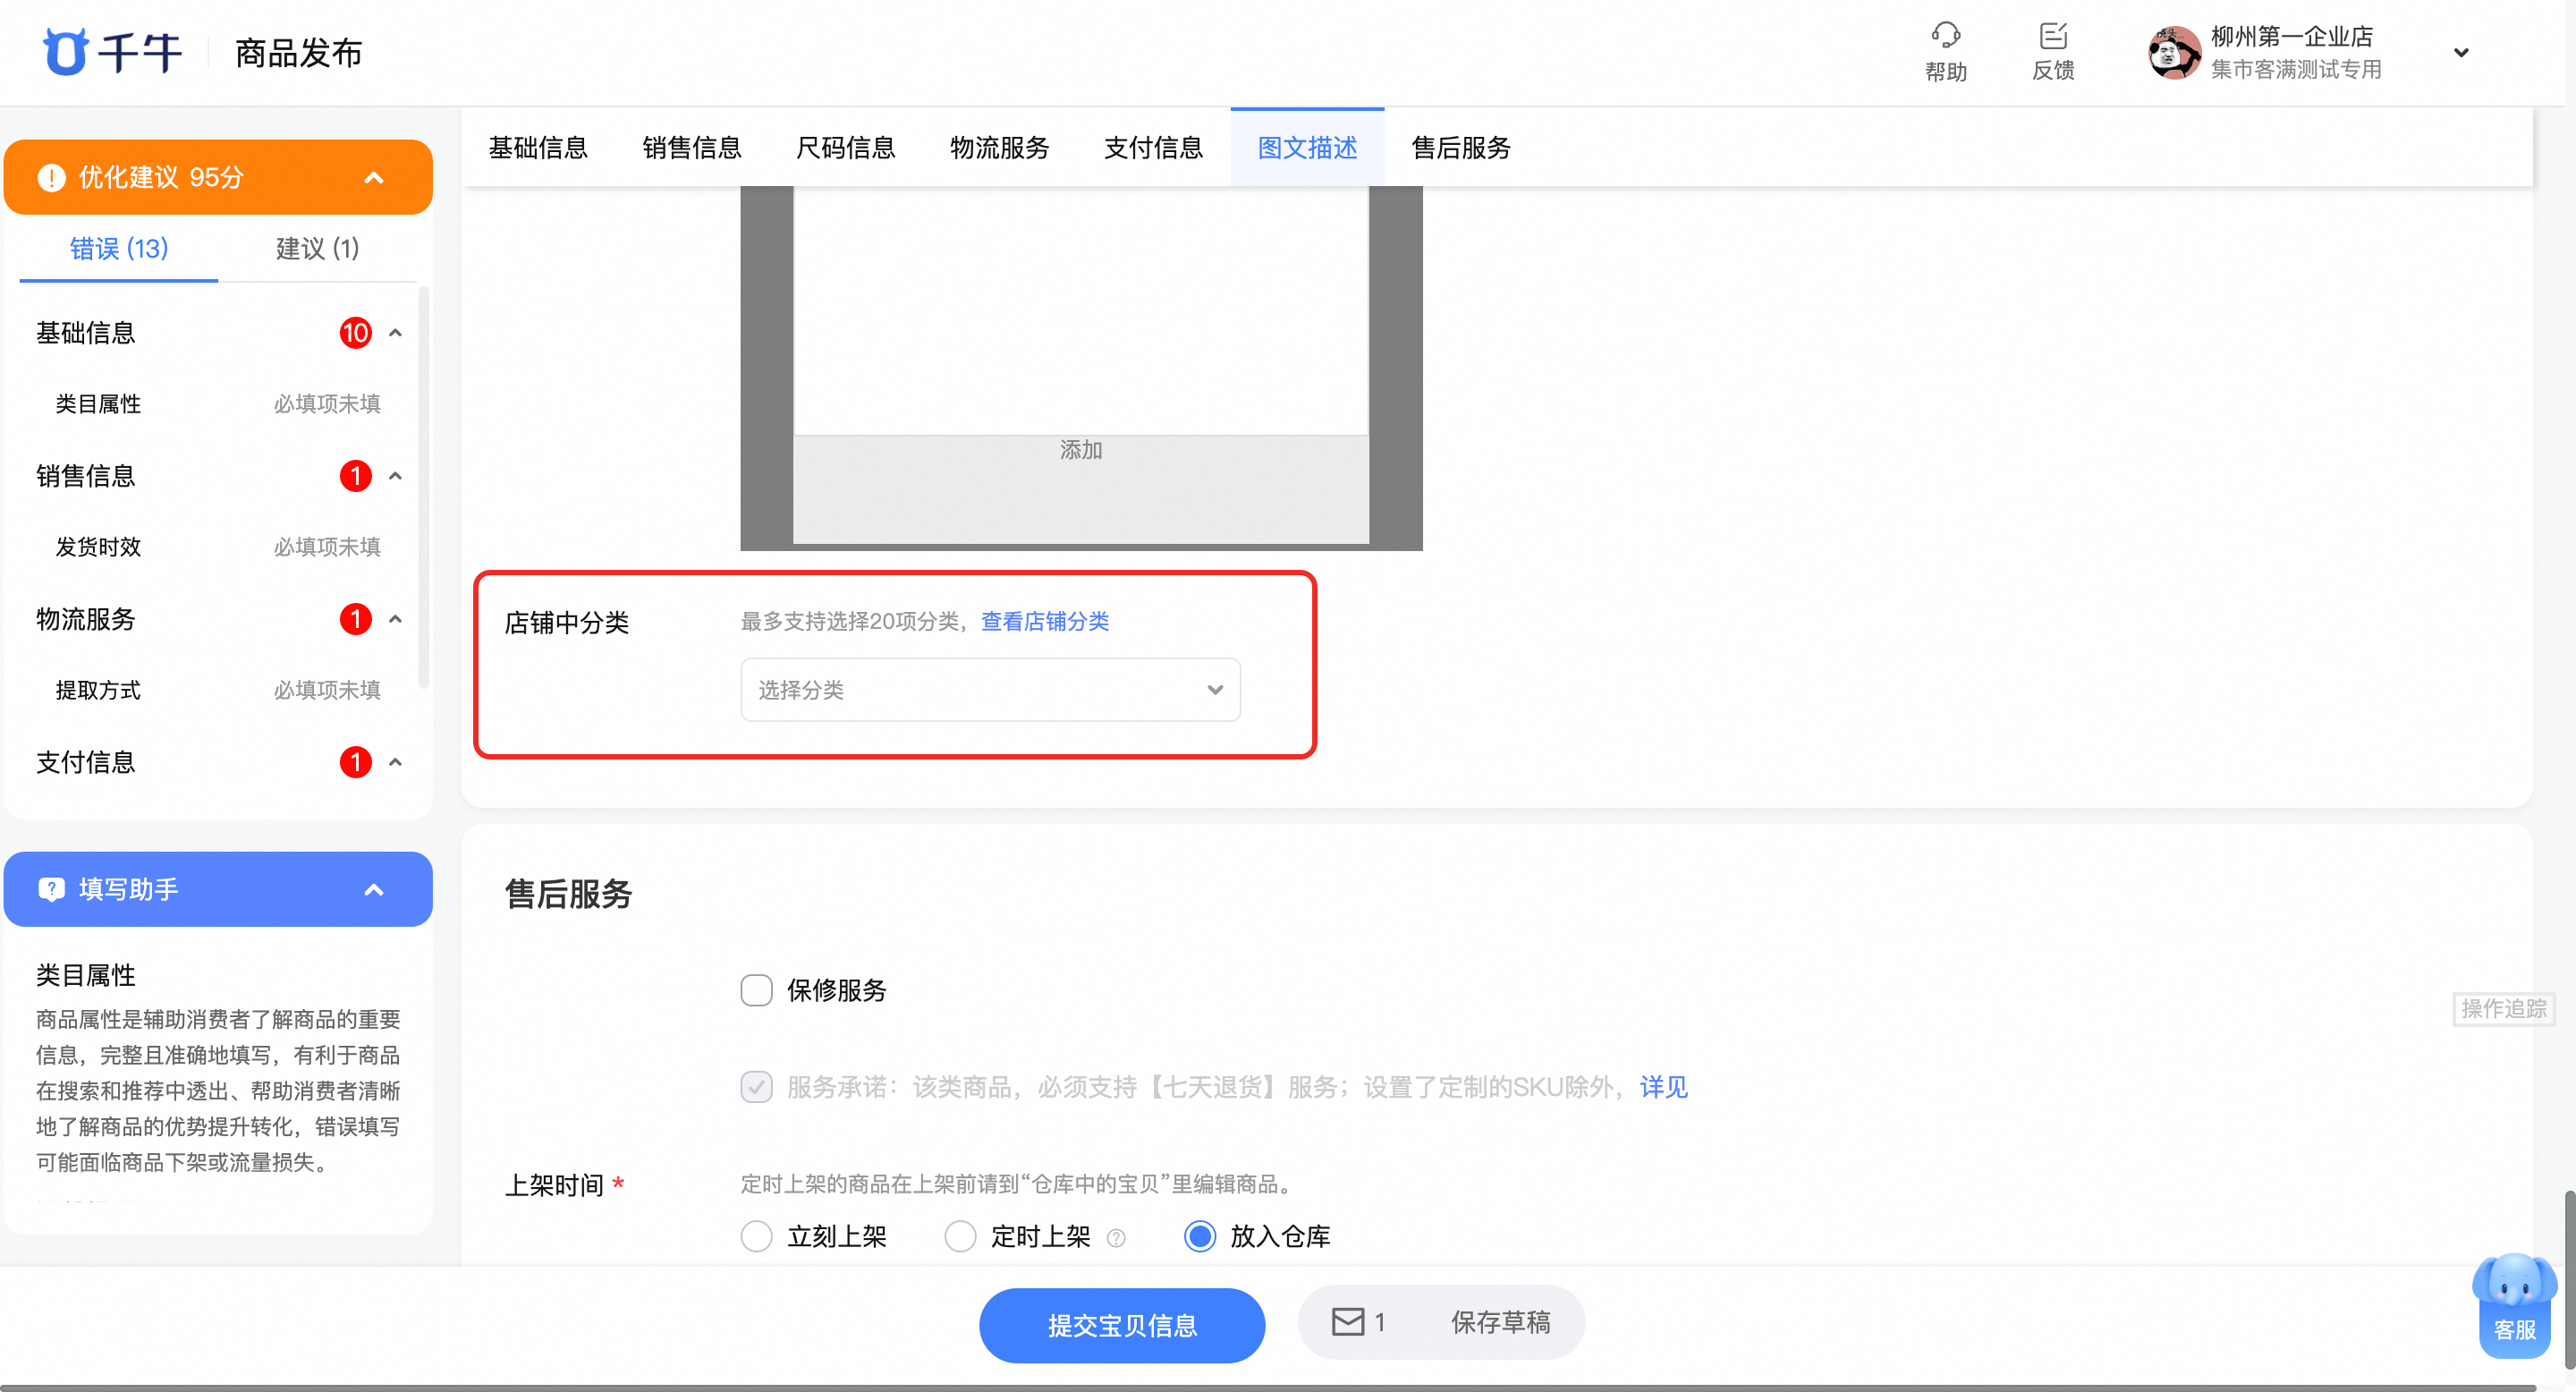2576x1392 pixels.
Task: Switch to 售后服务 tab
Action: (1461, 147)
